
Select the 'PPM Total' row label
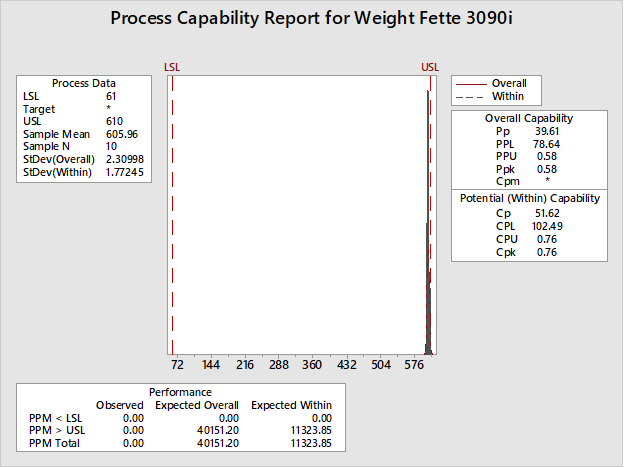point(54,443)
